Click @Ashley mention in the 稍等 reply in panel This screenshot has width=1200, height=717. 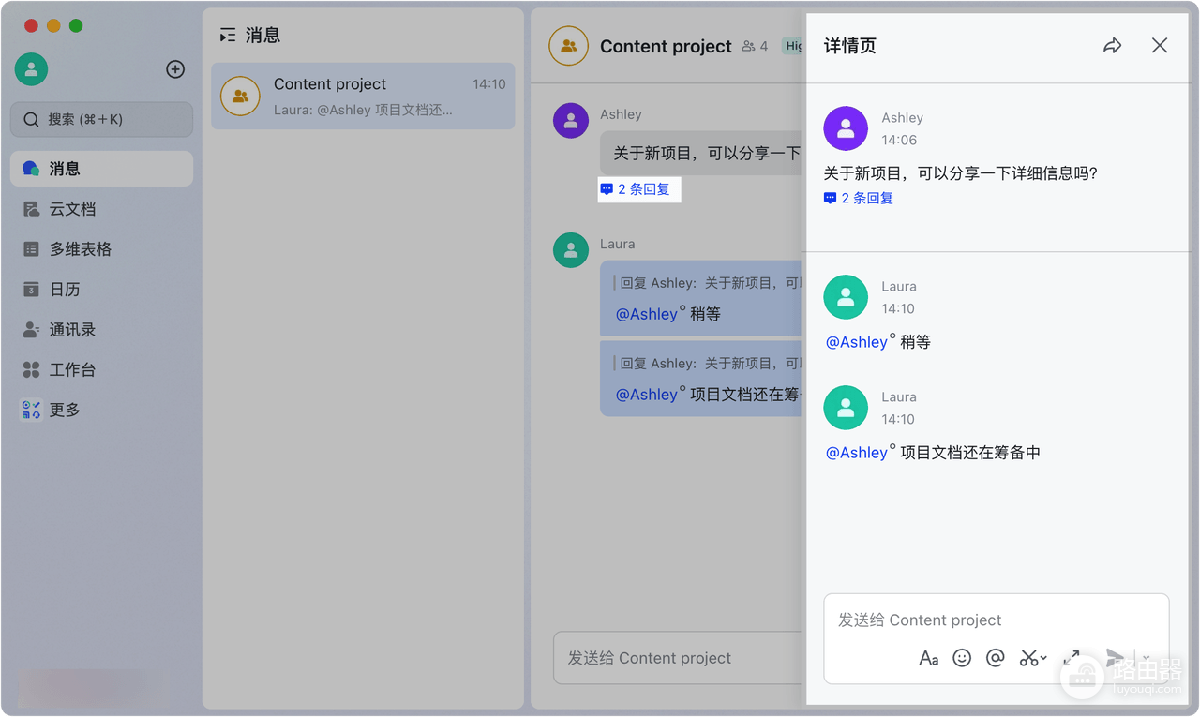tap(859, 342)
